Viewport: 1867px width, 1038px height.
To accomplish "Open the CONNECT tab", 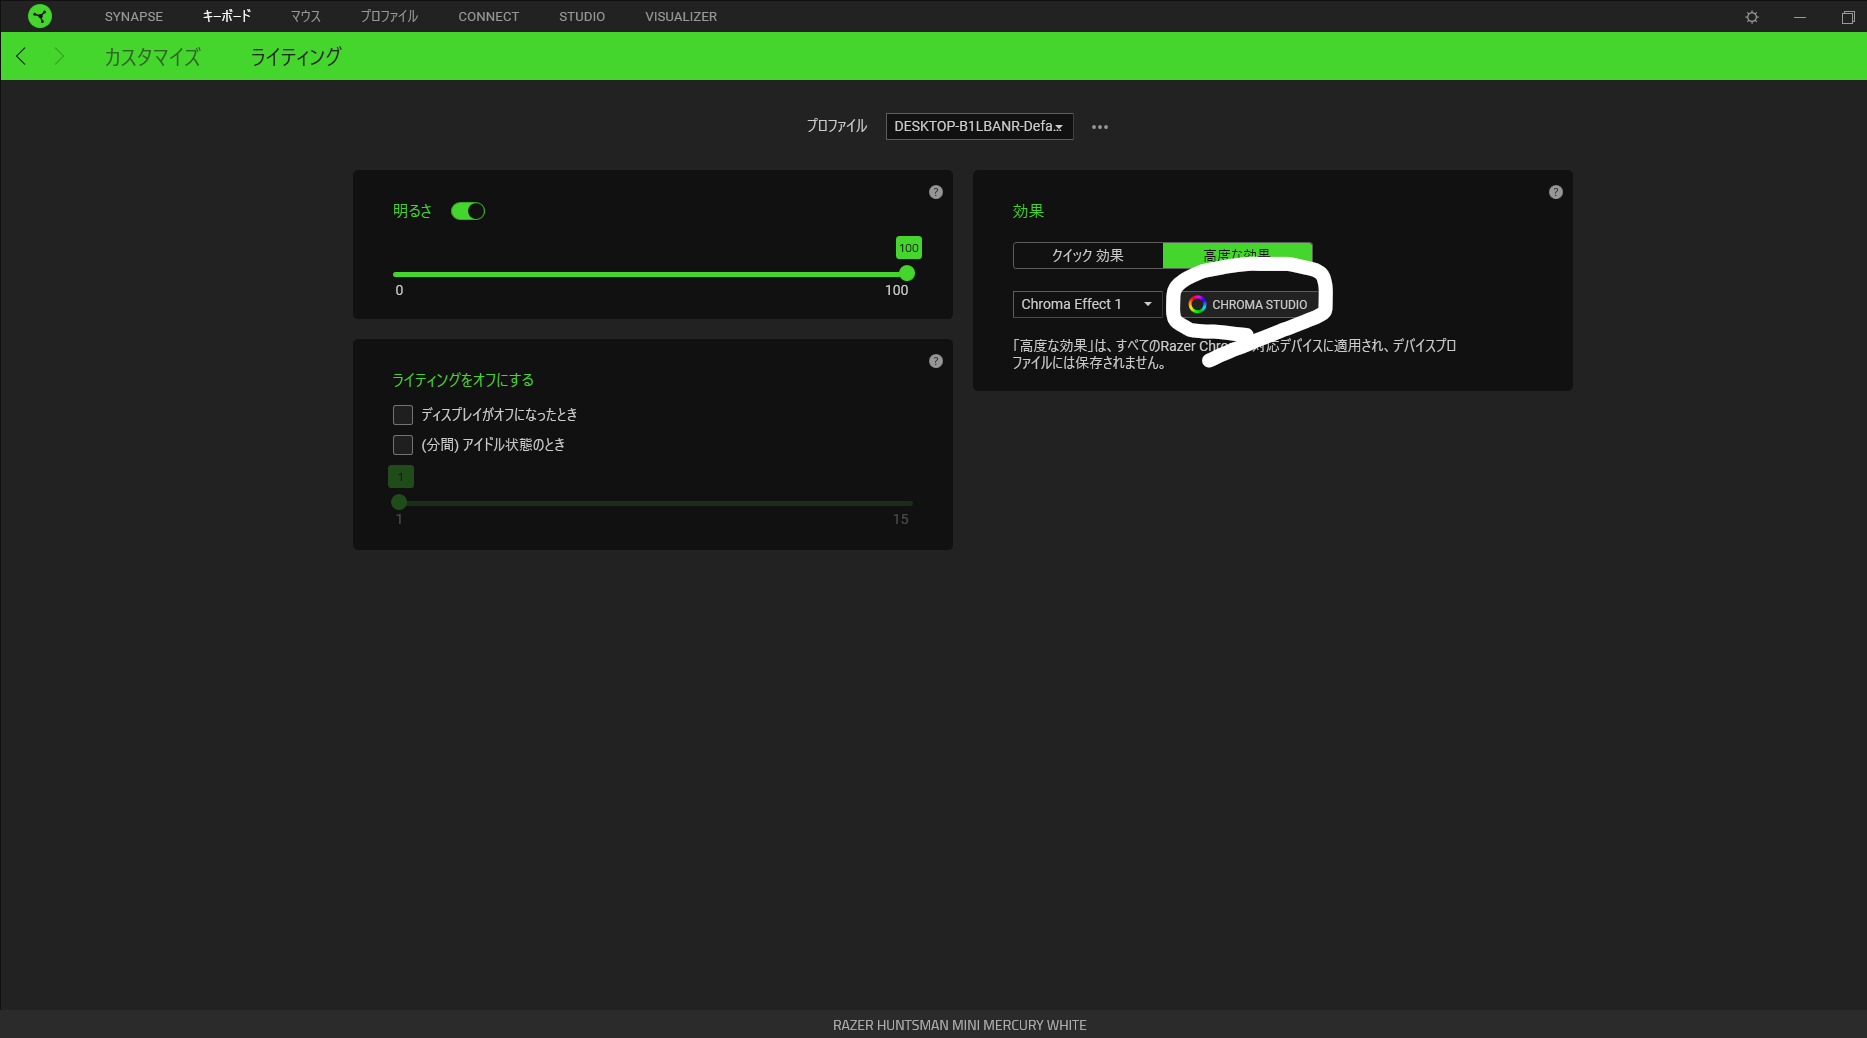I will pos(488,17).
